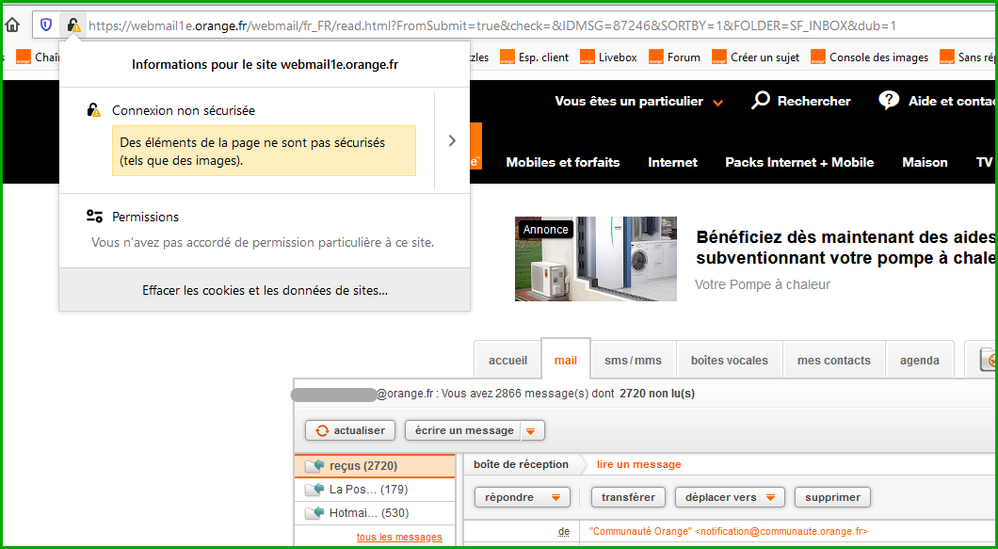Screen dimensions: 998x549
Task: Click the Aide et contact question icon
Action: 889,101
